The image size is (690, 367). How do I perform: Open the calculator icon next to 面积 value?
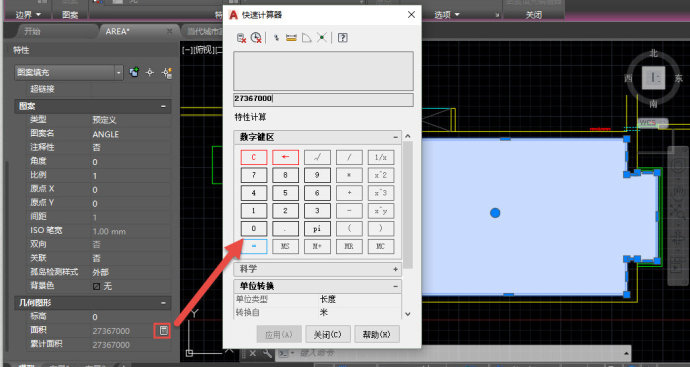164,330
